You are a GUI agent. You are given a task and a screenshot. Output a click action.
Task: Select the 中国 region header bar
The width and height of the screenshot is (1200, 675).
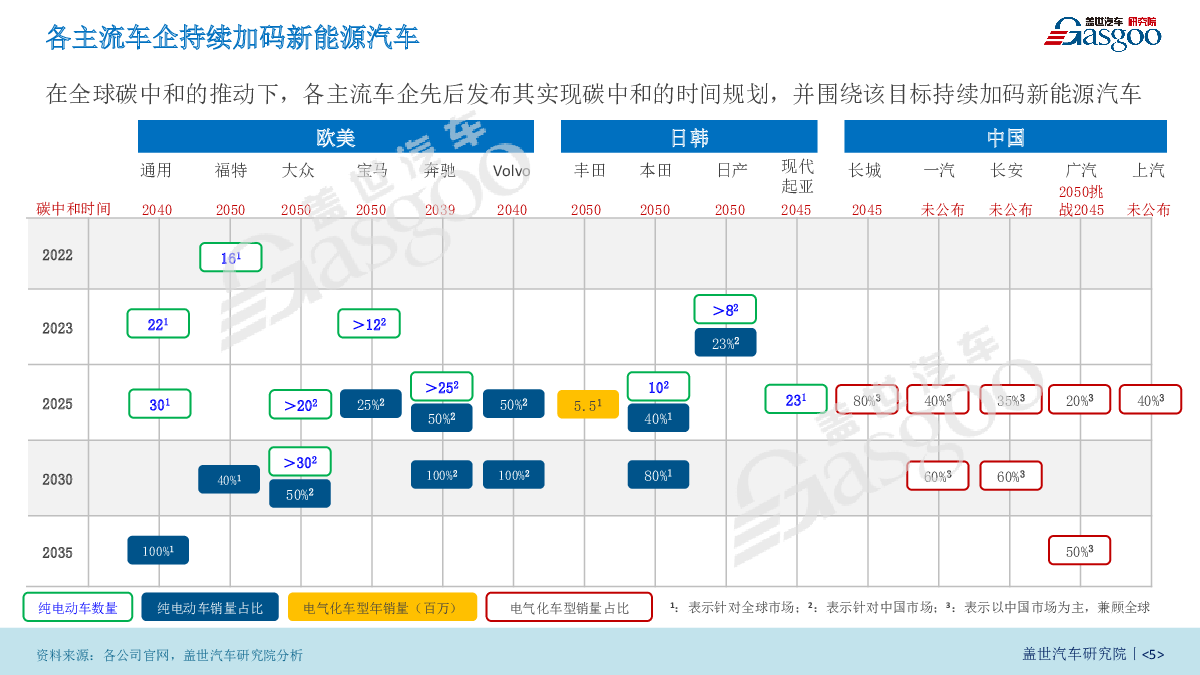point(1005,137)
